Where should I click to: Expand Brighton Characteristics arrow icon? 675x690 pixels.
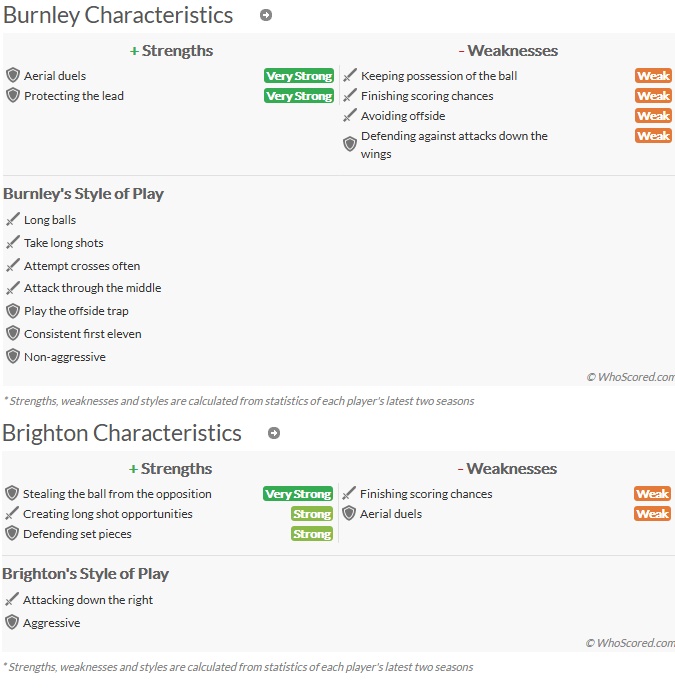pos(274,433)
